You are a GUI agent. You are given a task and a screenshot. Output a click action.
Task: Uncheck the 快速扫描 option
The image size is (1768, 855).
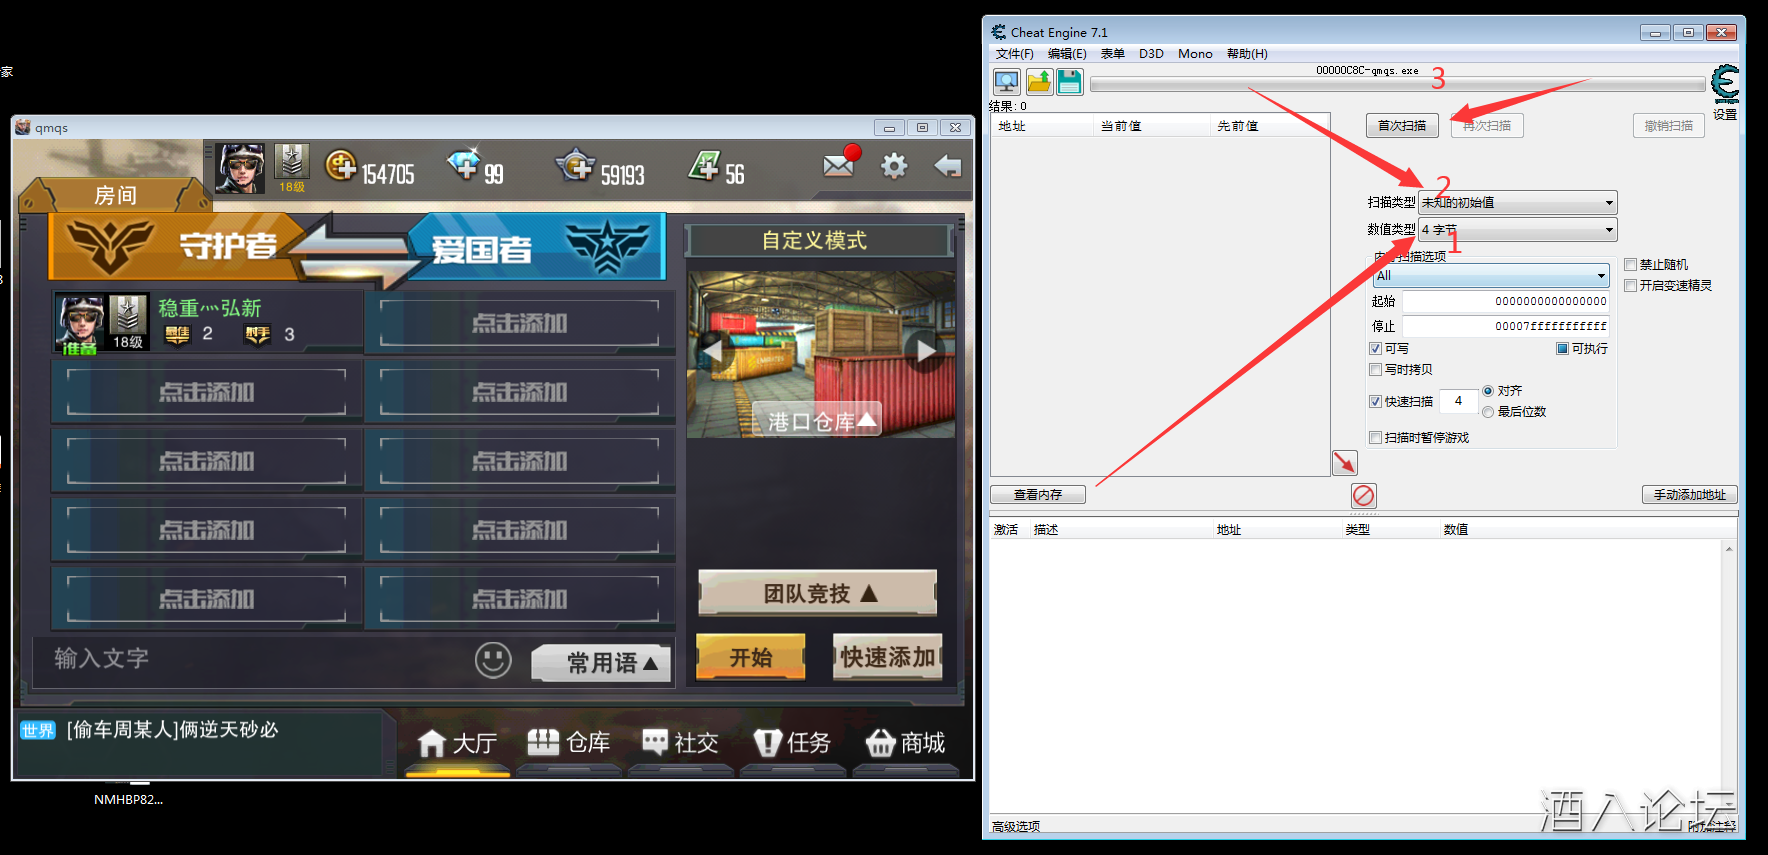(x=1376, y=402)
